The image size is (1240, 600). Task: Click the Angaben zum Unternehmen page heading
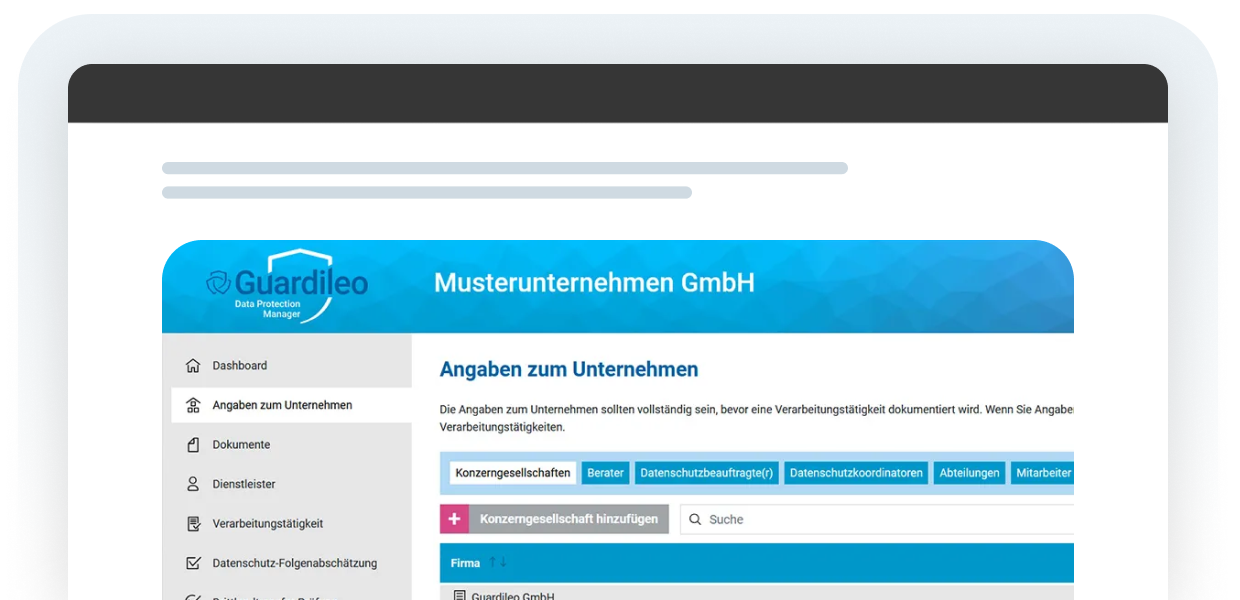[569, 369]
